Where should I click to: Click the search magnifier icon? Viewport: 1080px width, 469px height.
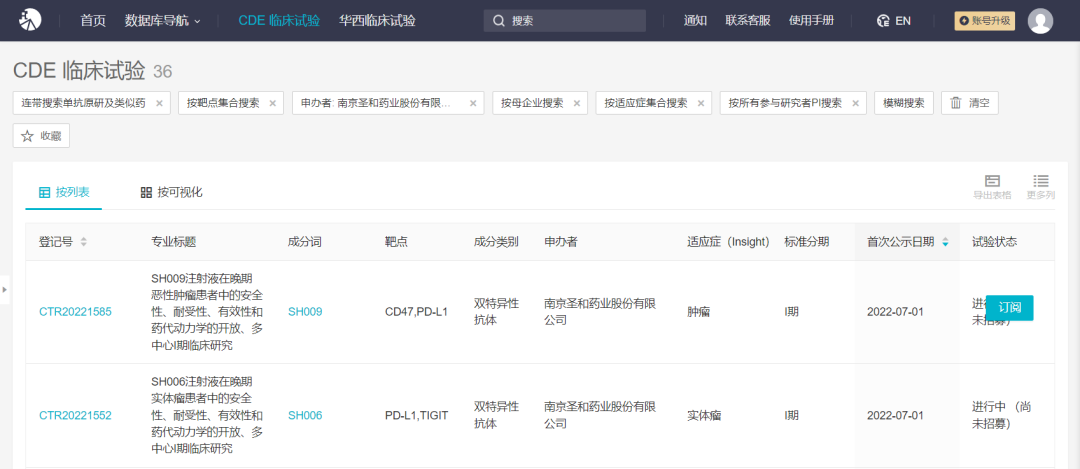point(499,21)
